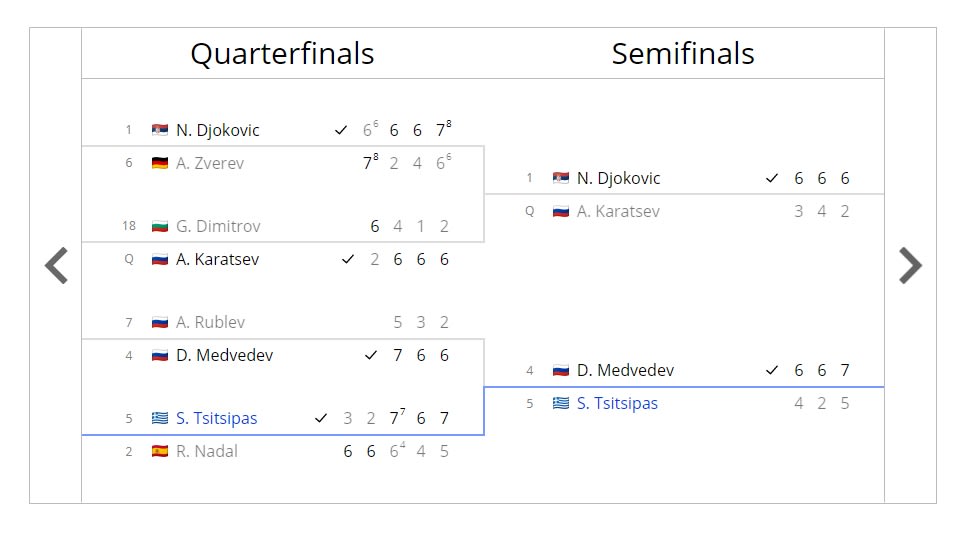Click S. Tsitsipas name in semifinals
This screenshot has width=971, height=533.
(617, 403)
